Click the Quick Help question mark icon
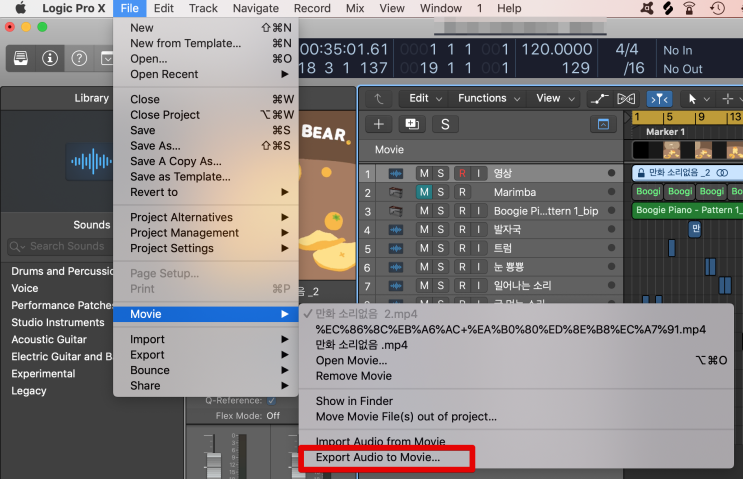 click(79, 58)
